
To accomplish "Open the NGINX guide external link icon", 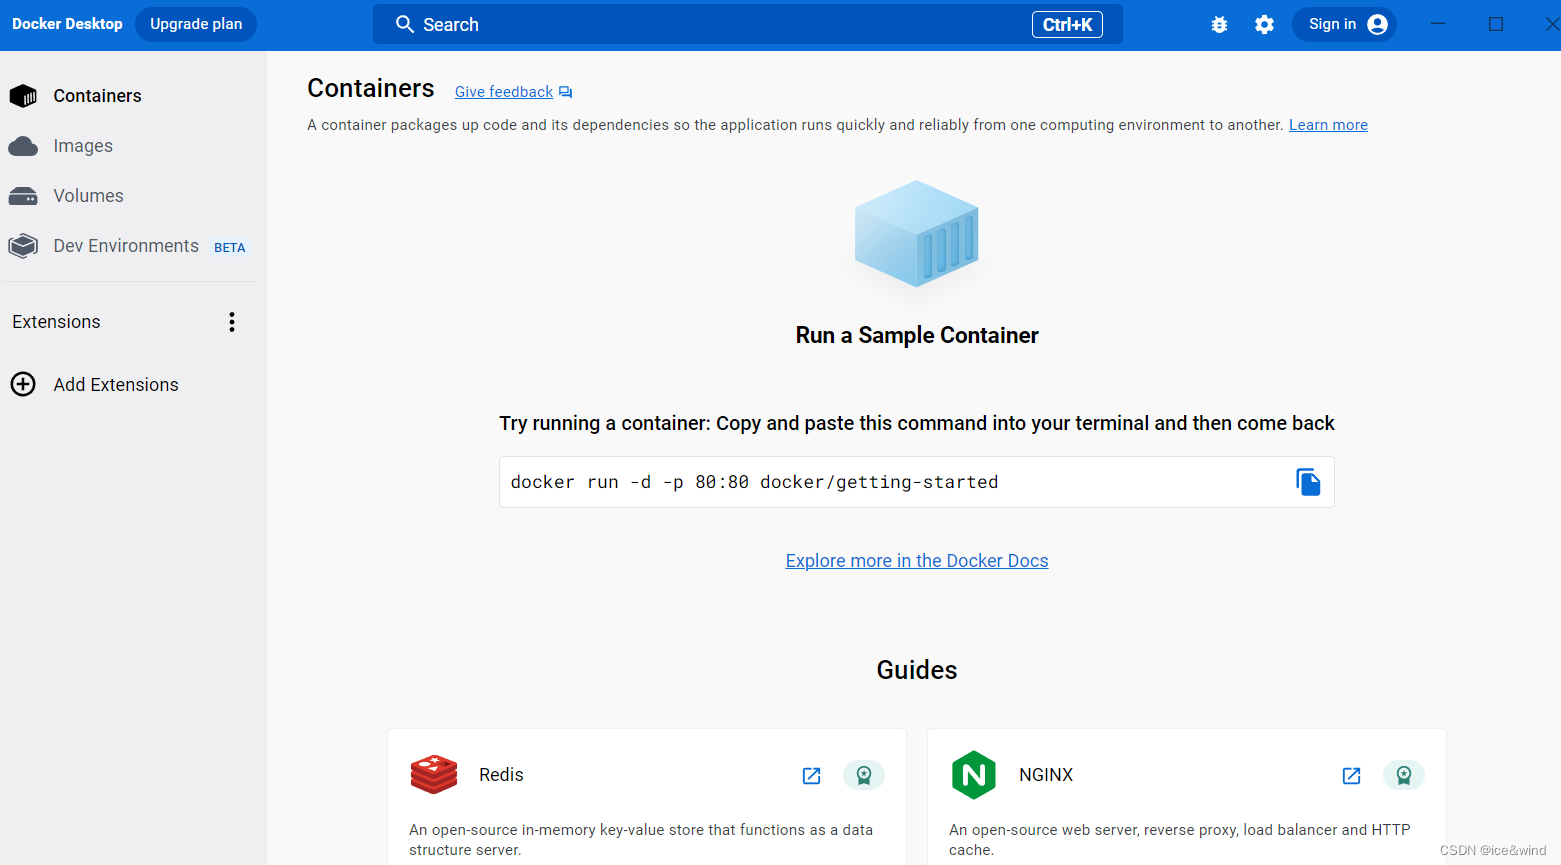I will point(1352,775).
